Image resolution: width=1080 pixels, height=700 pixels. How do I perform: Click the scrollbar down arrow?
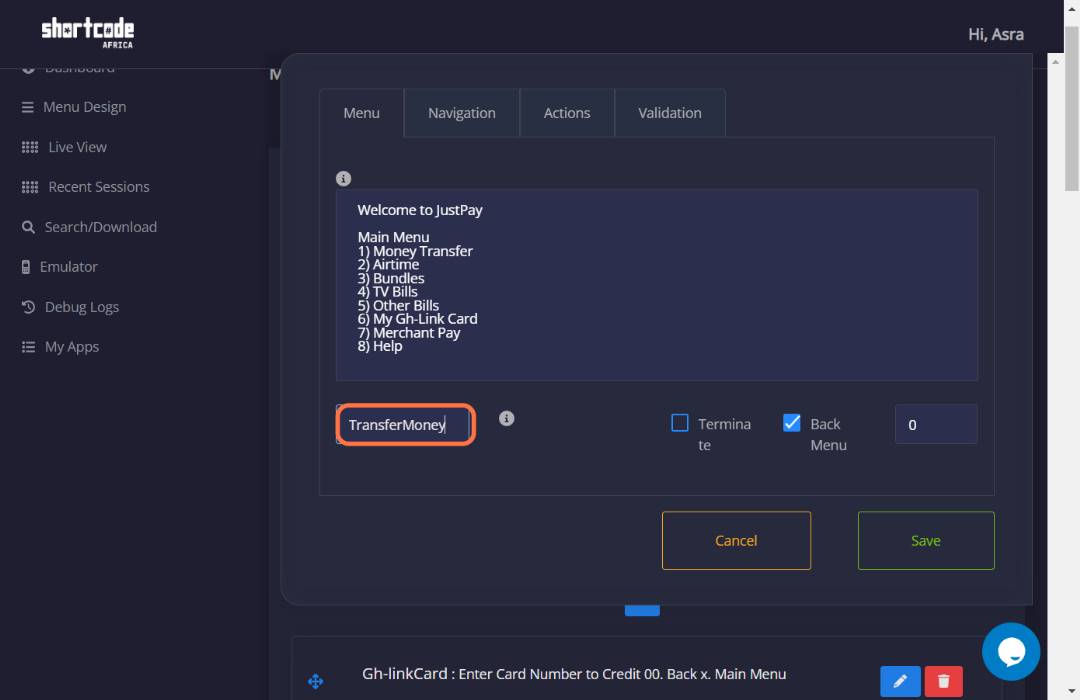click(x=1072, y=691)
